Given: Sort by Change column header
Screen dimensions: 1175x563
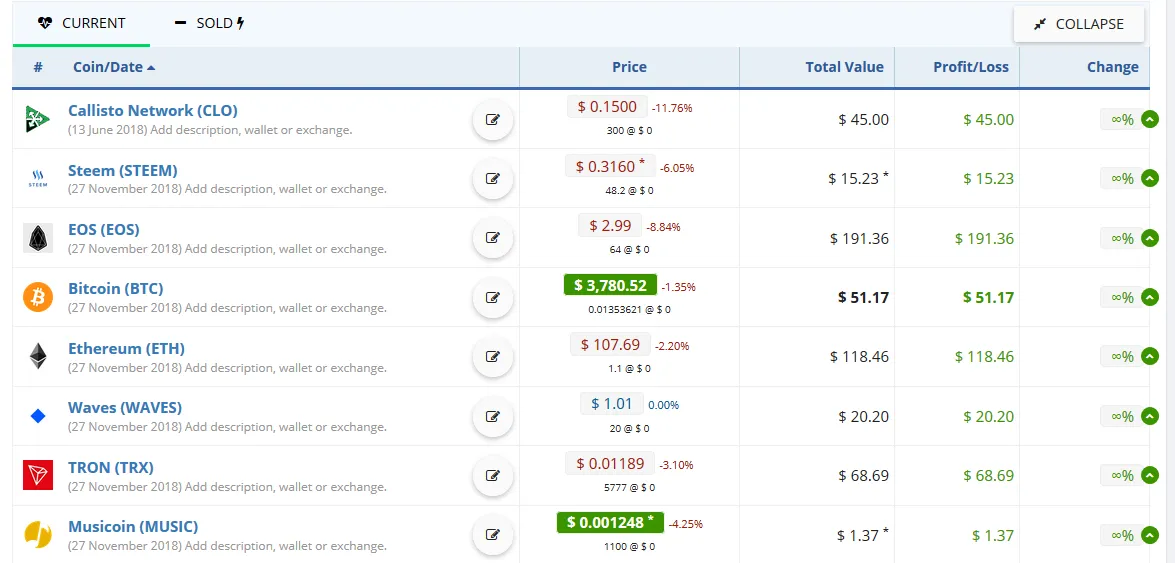Looking at the screenshot, I should [1113, 67].
